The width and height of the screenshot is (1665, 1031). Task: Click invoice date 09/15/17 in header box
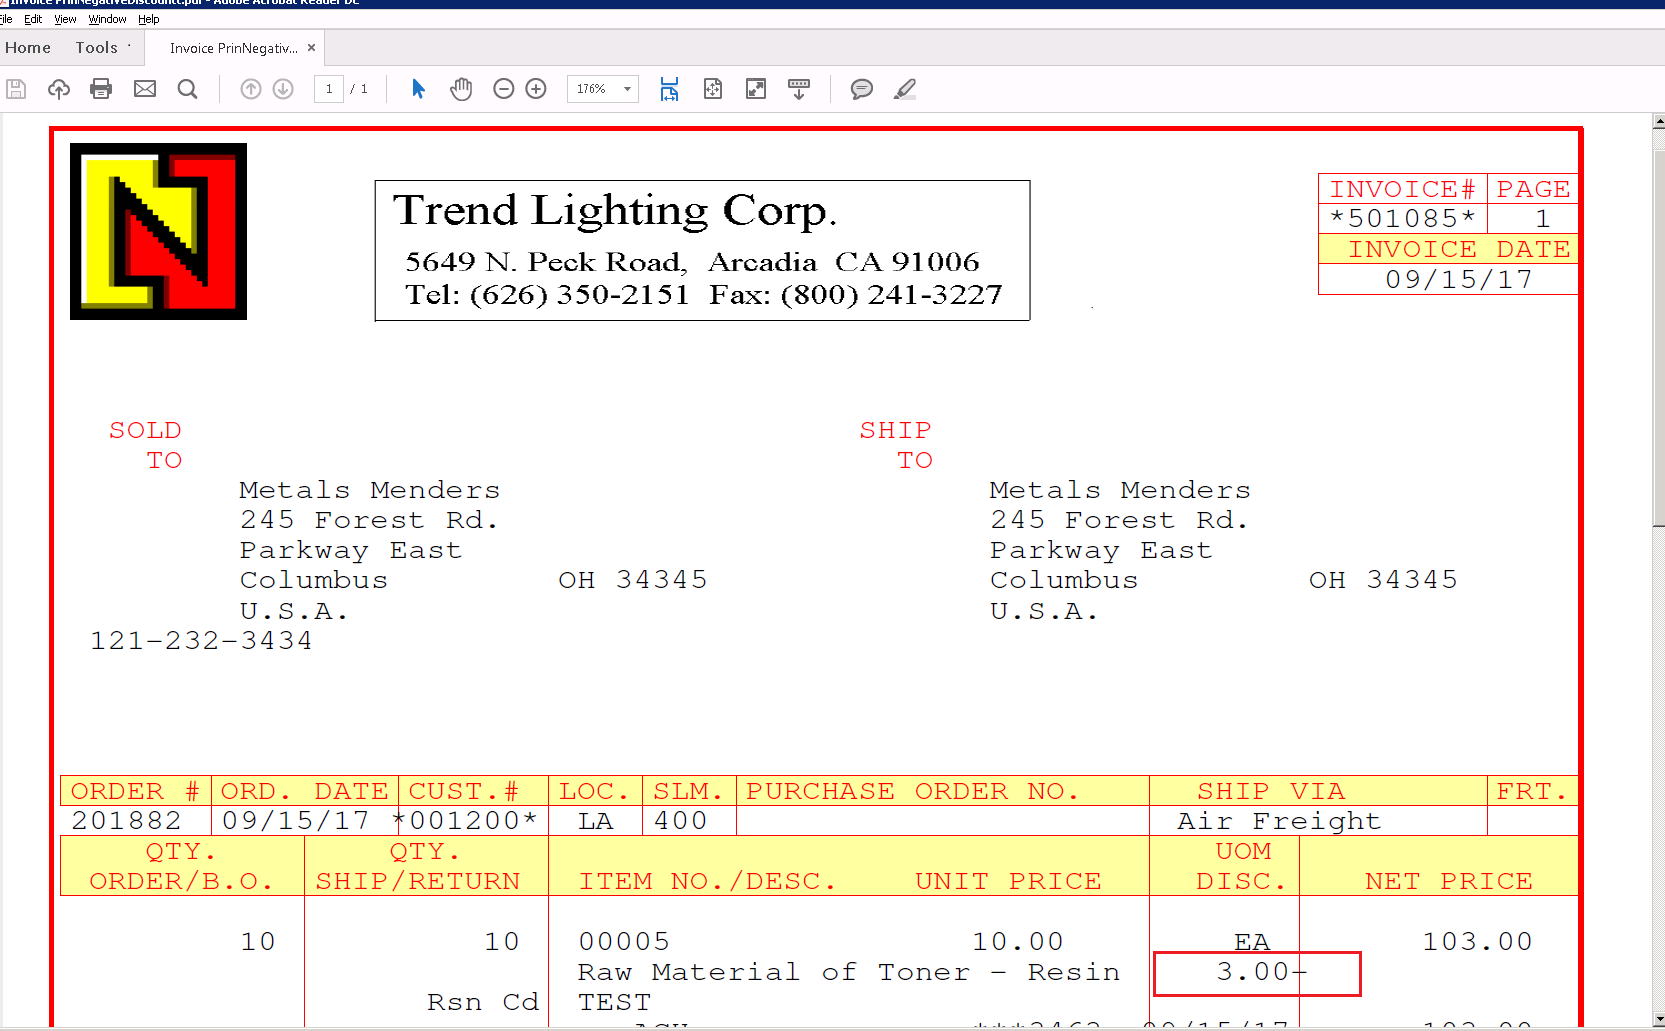coord(1458,279)
